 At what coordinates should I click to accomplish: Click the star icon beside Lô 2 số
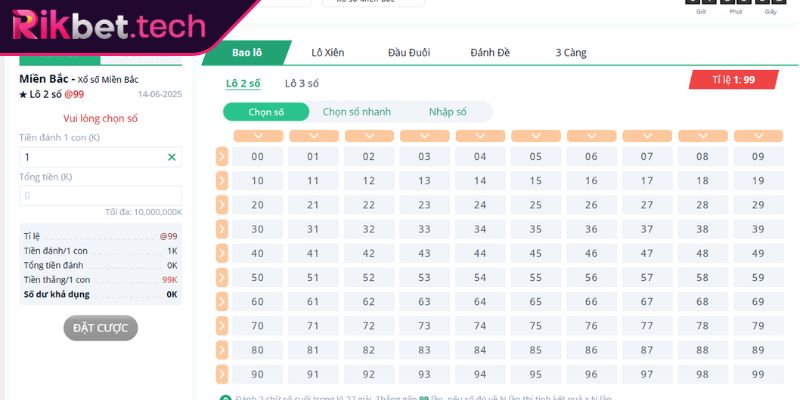[x=24, y=94]
